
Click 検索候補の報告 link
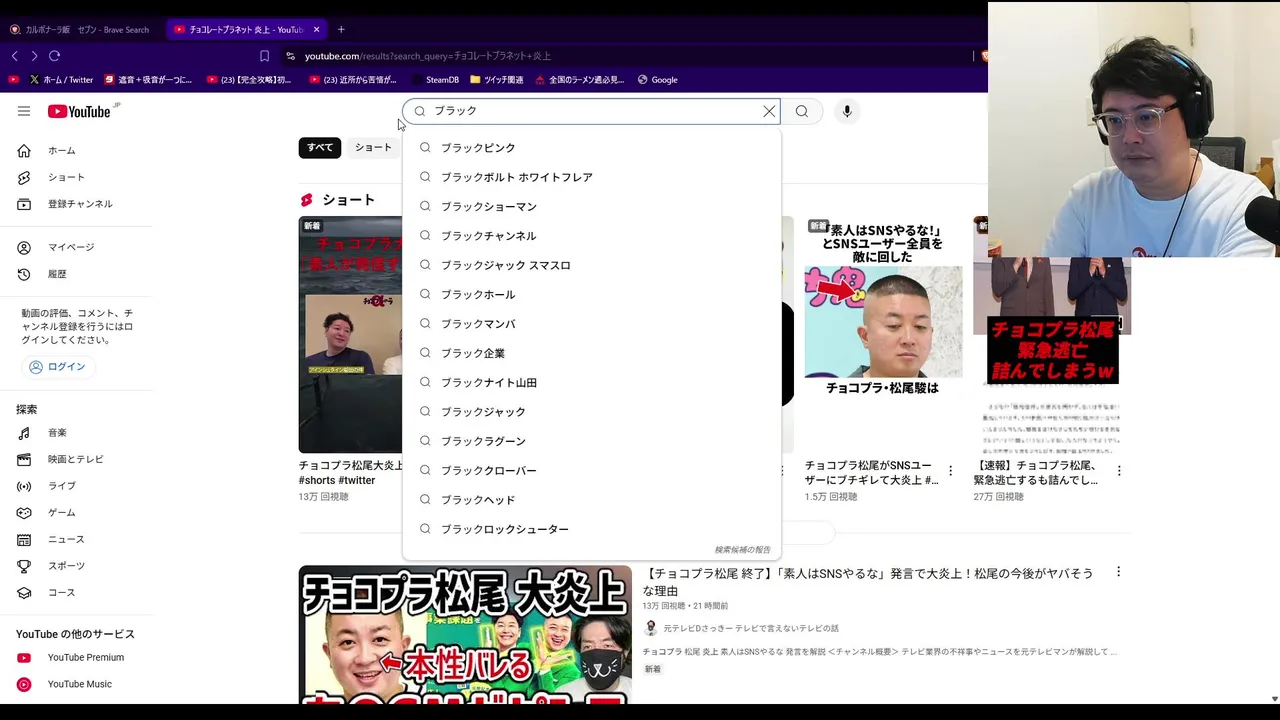tap(742, 550)
